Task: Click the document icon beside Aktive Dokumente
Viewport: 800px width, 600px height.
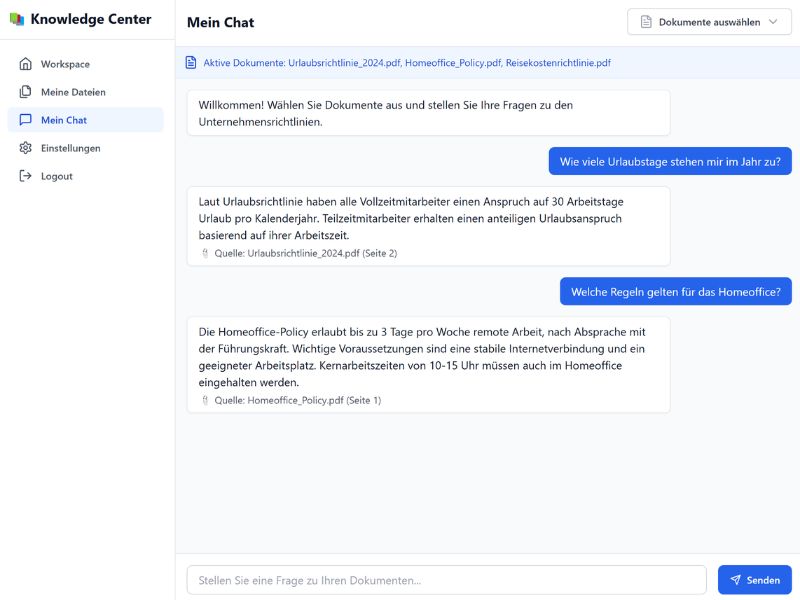Action: click(x=189, y=62)
